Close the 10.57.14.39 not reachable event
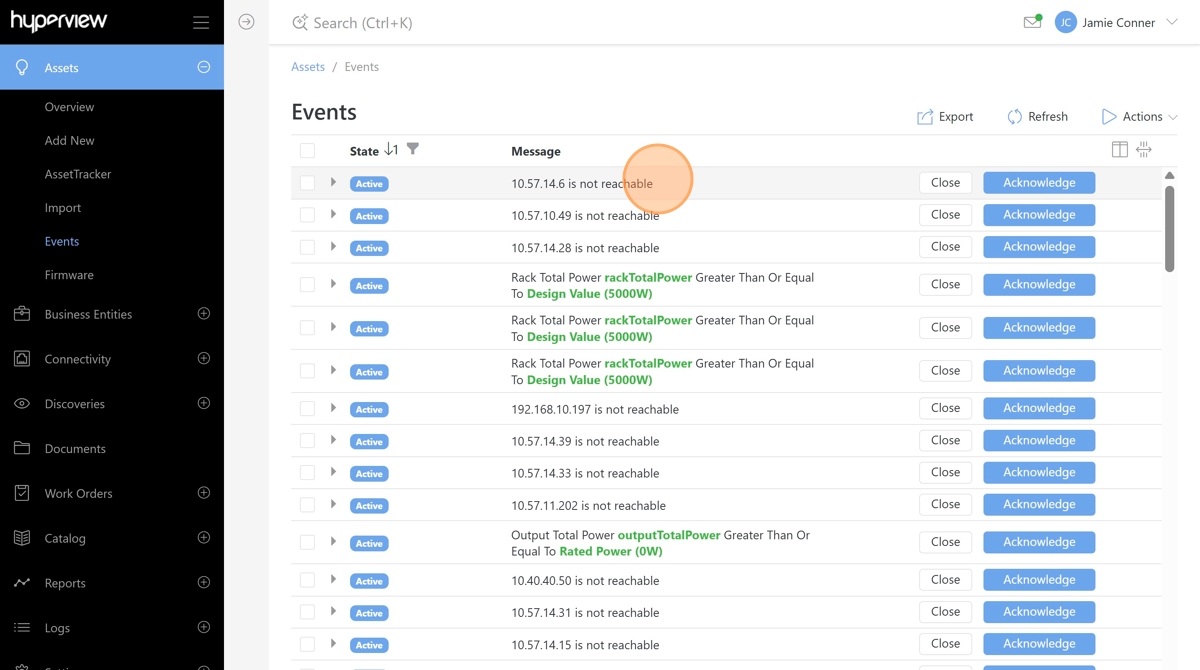The width and height of the screenshot is (1200, 670). [945, 440]
